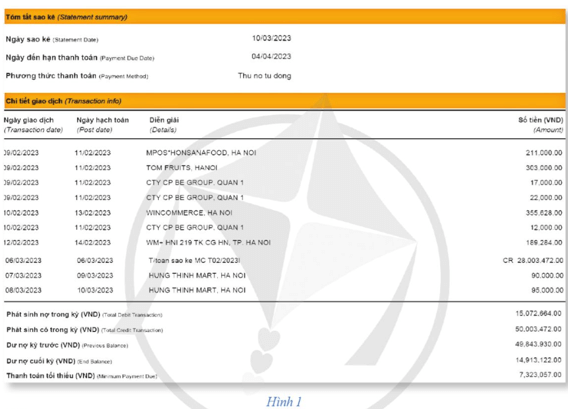The width and height of the screenshot is (576, 412).
Task: Click the minimum payment due 7,323,057.00
Action: pos(540,375)
